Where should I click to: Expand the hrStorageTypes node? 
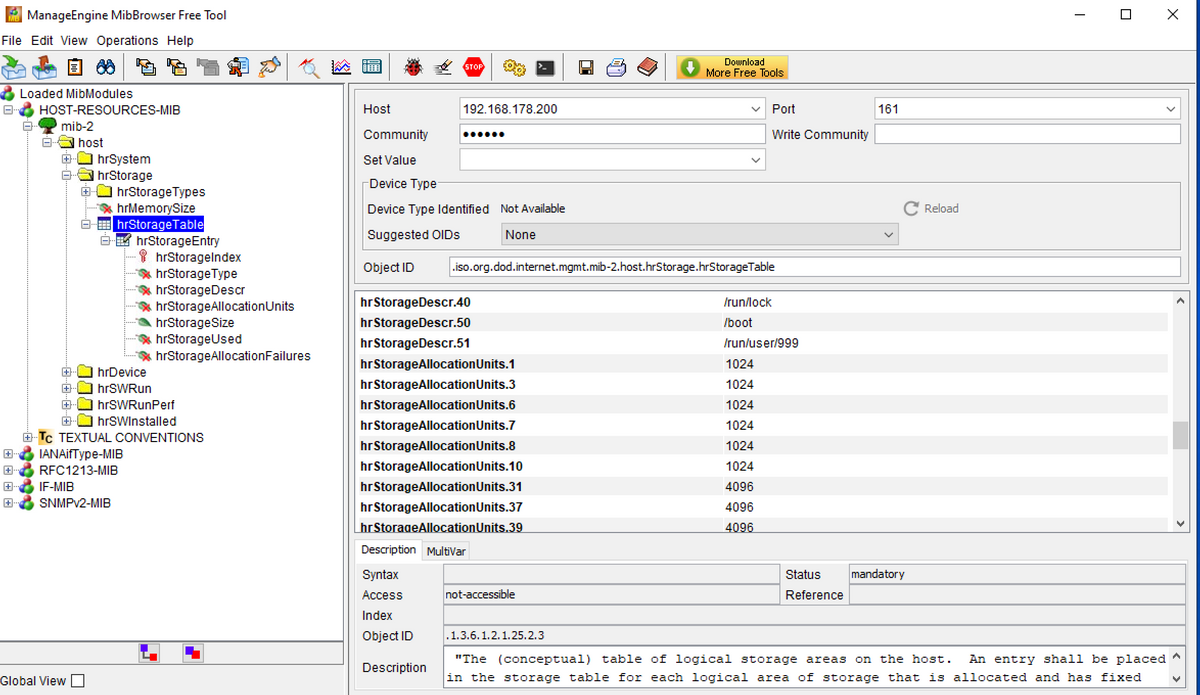click(86, 191)
